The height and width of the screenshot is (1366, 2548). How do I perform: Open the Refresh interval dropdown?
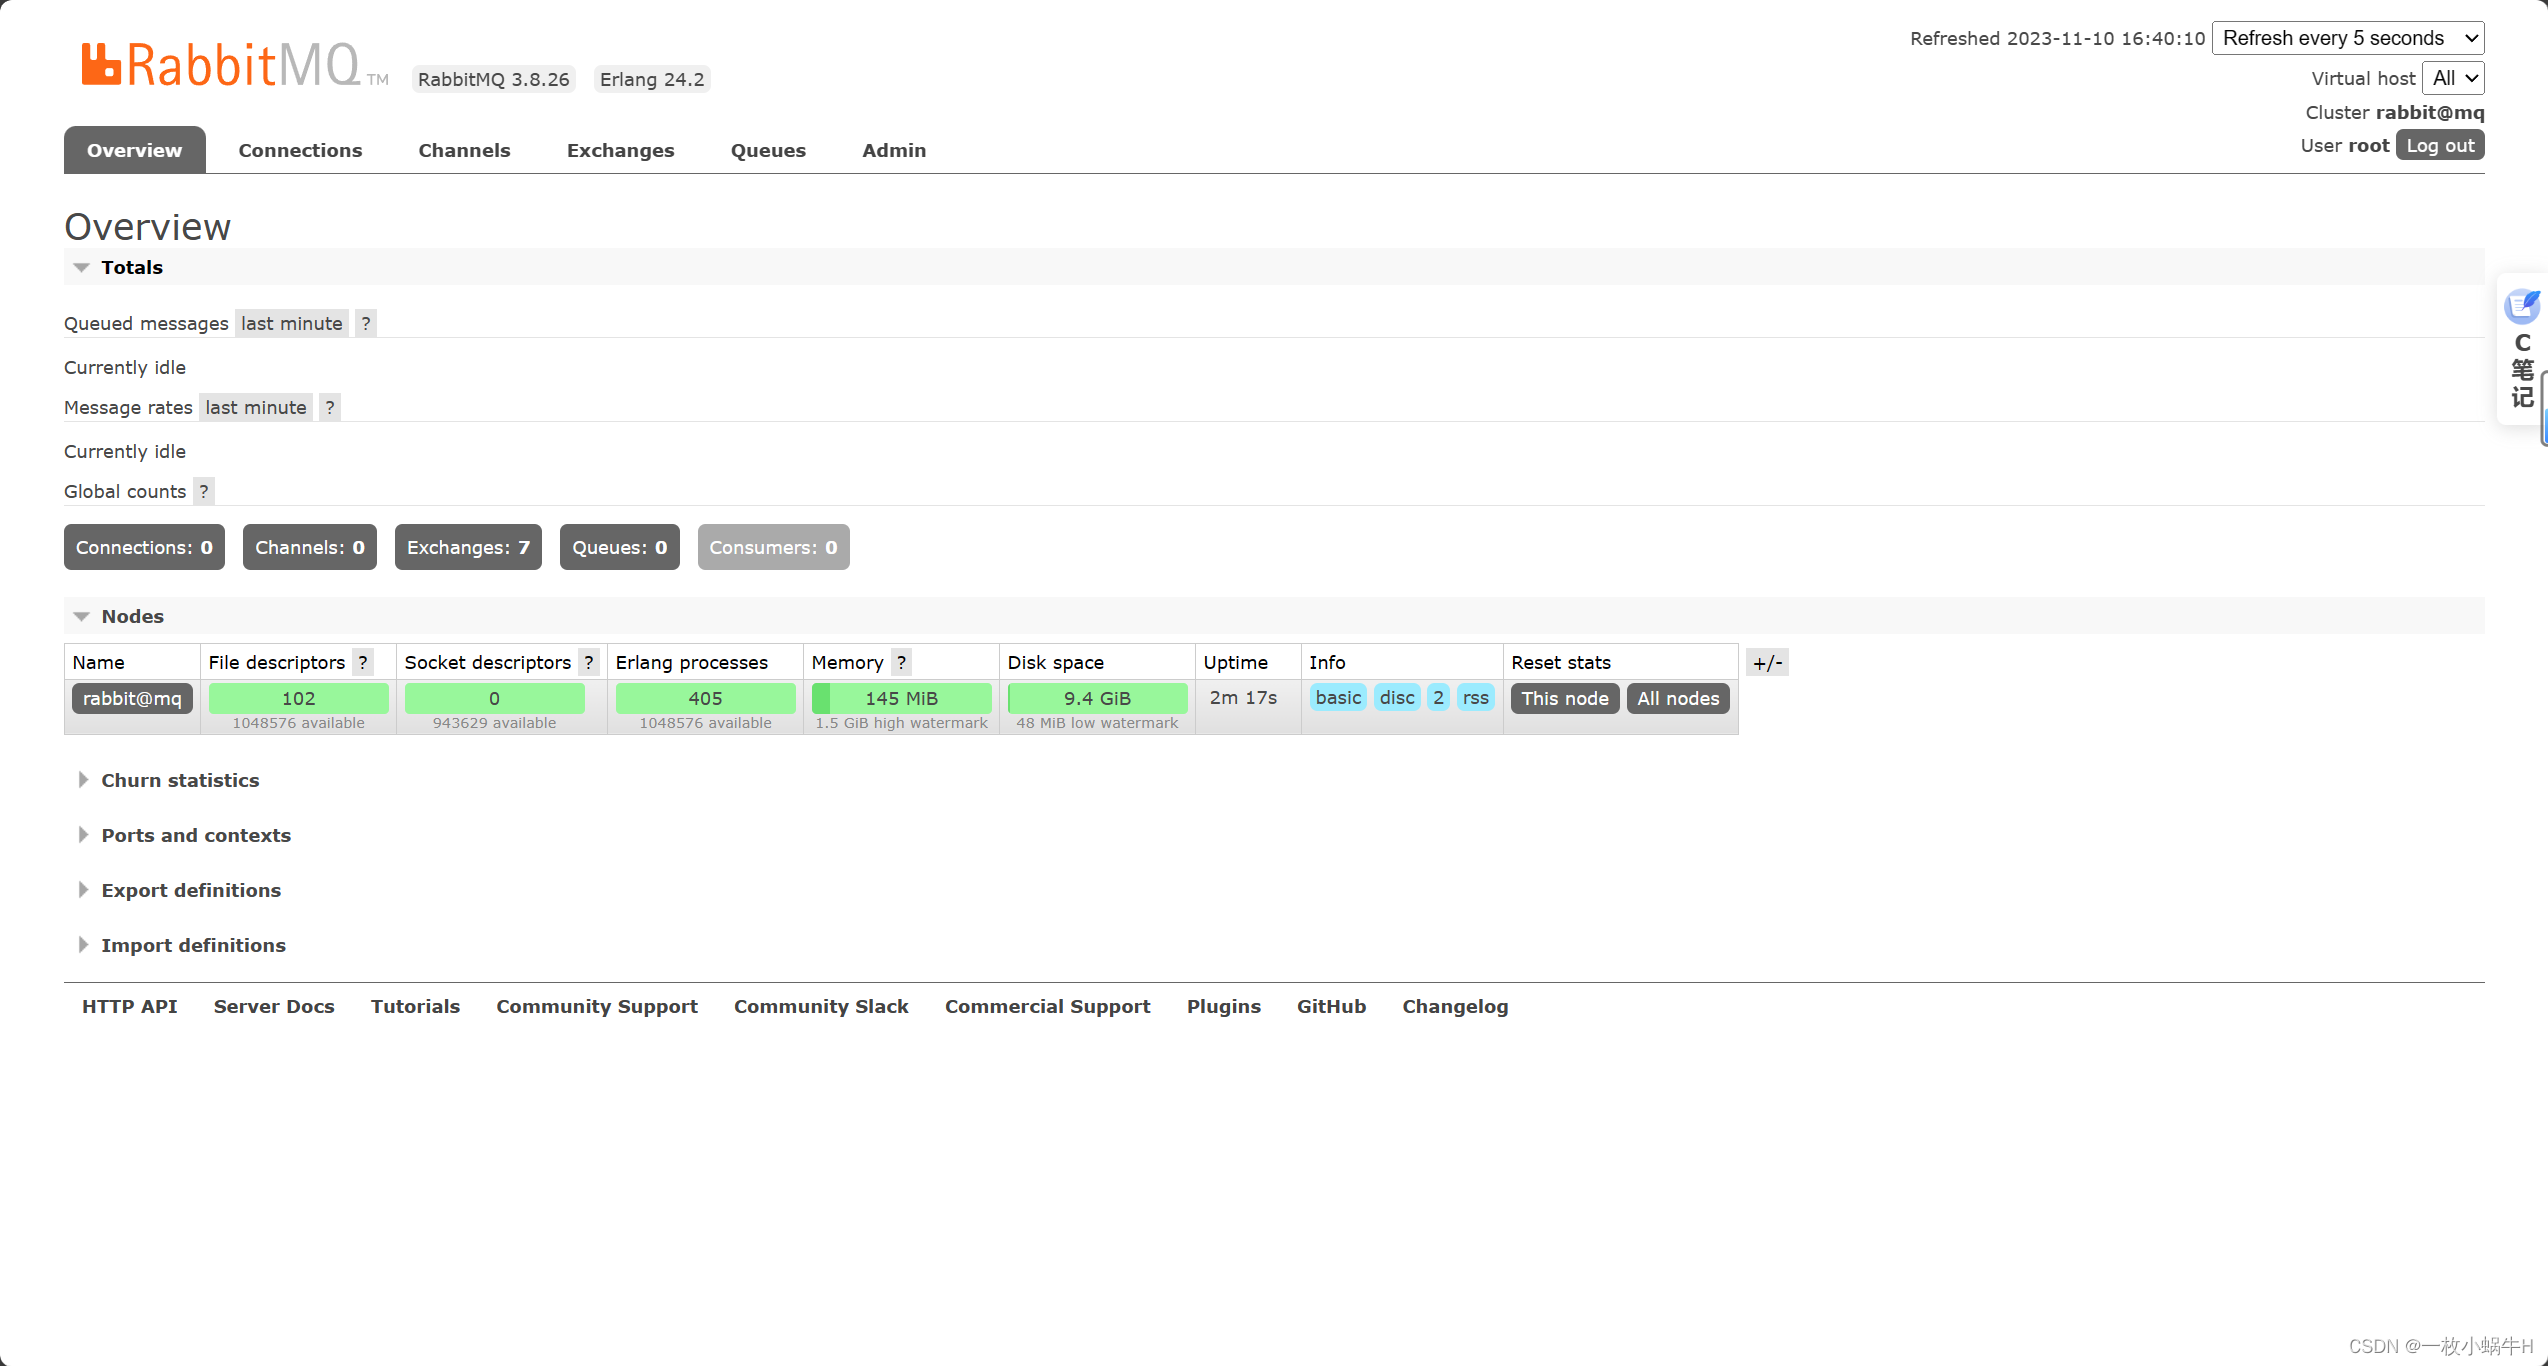pos(2348,38)
